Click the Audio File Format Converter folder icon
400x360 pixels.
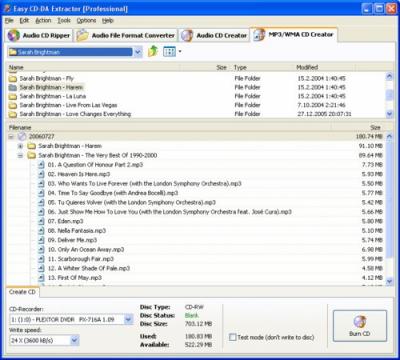[82, 35]
